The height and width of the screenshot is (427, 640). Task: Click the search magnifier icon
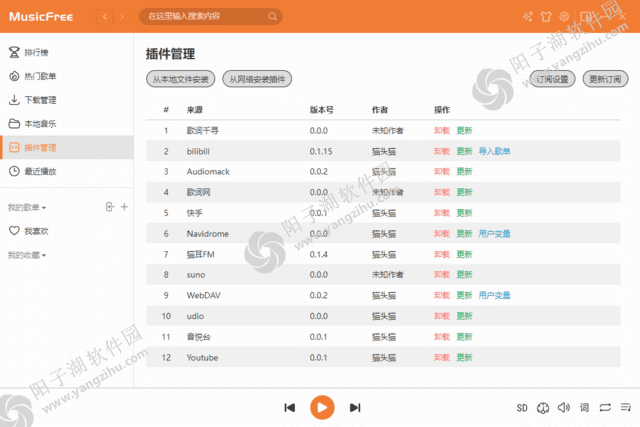(x=272, y=16)
